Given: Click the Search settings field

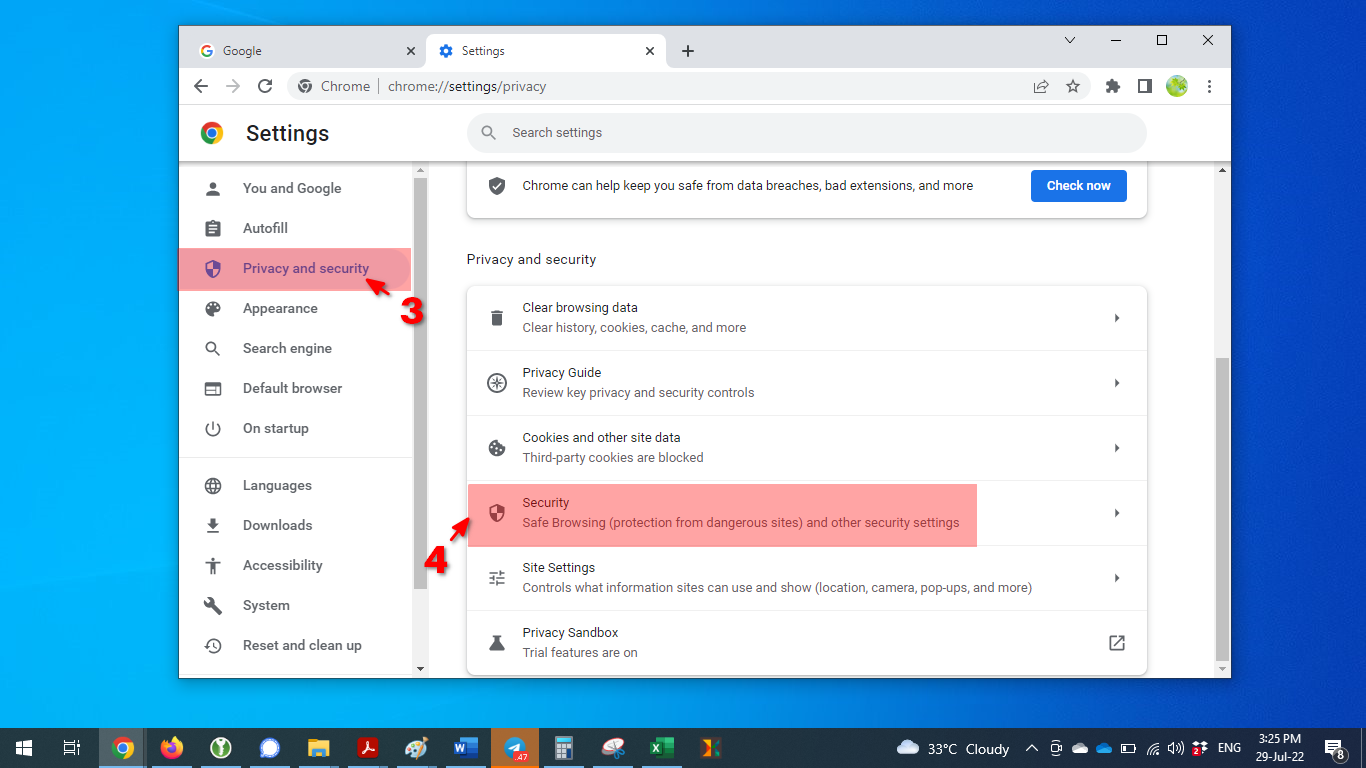Looking at the screenshot, I should click(806, 133).
